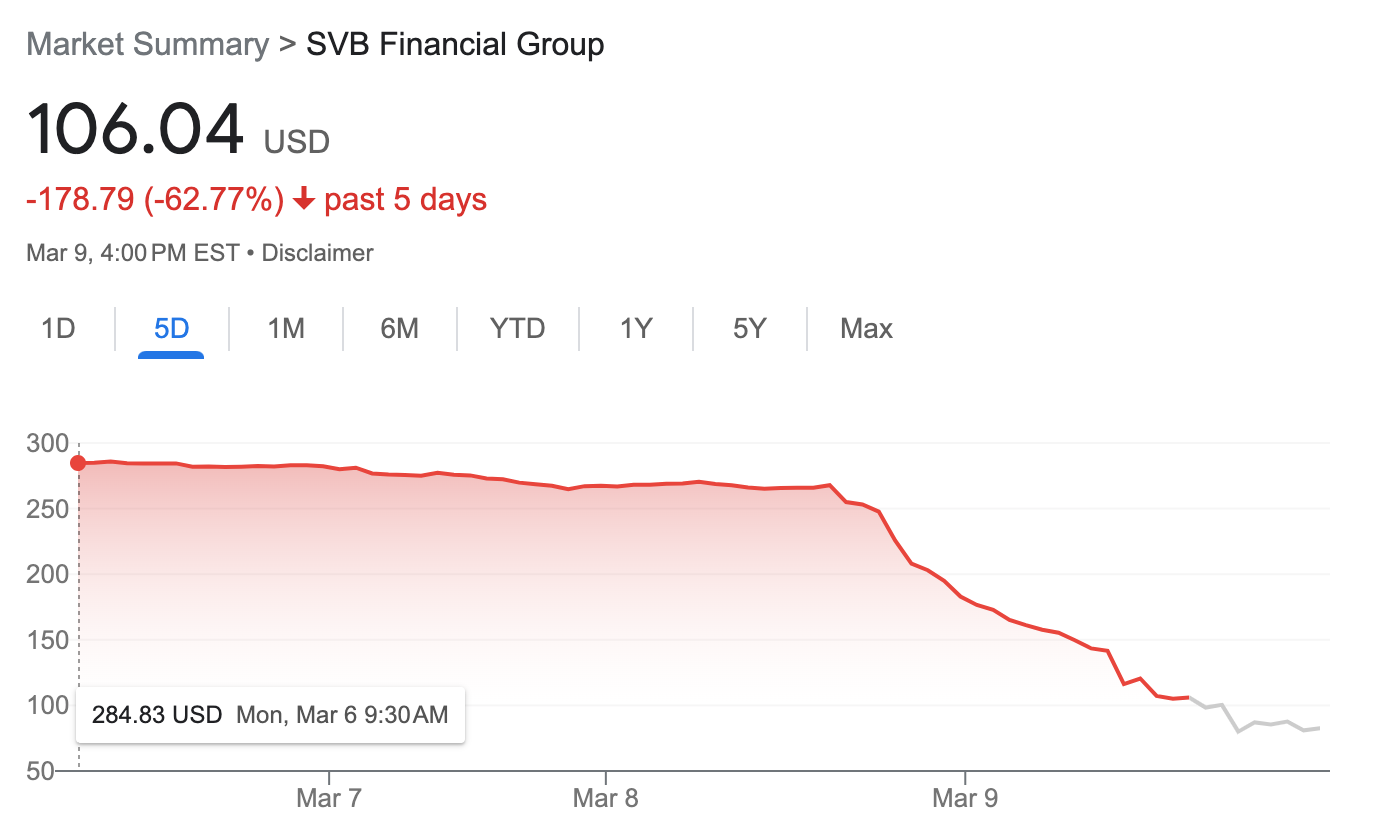The width and height of the screenshot is (1400, 838).
Task: Click the 106.04 price value
Action: 135,131
